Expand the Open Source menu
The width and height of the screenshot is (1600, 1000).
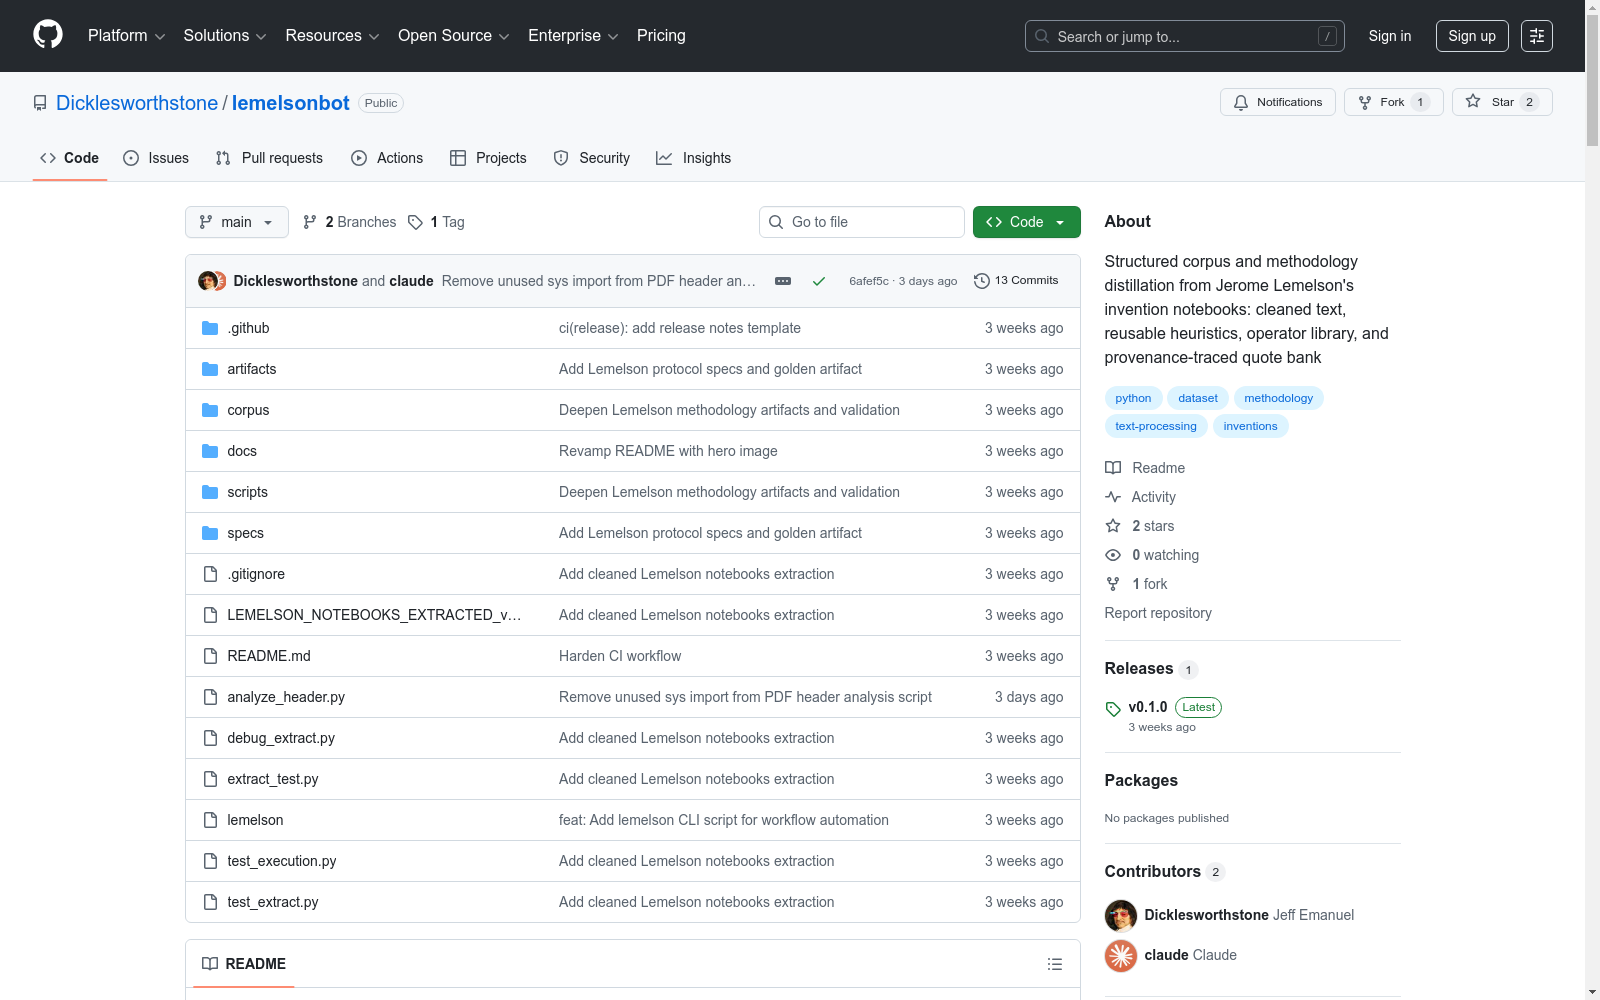[x=454, y=36]
